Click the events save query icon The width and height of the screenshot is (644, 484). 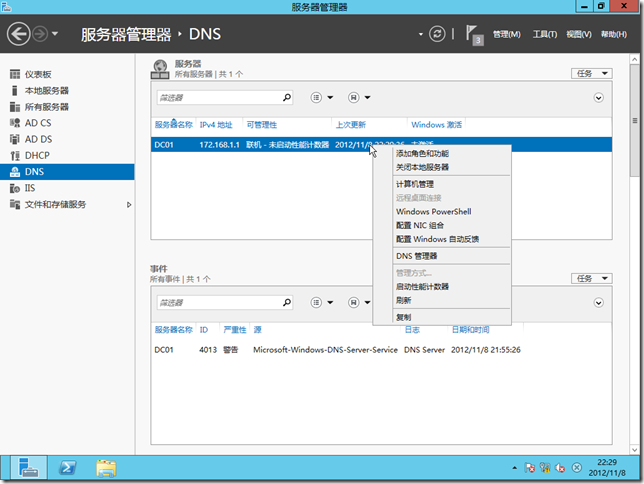tap(354, 303)
